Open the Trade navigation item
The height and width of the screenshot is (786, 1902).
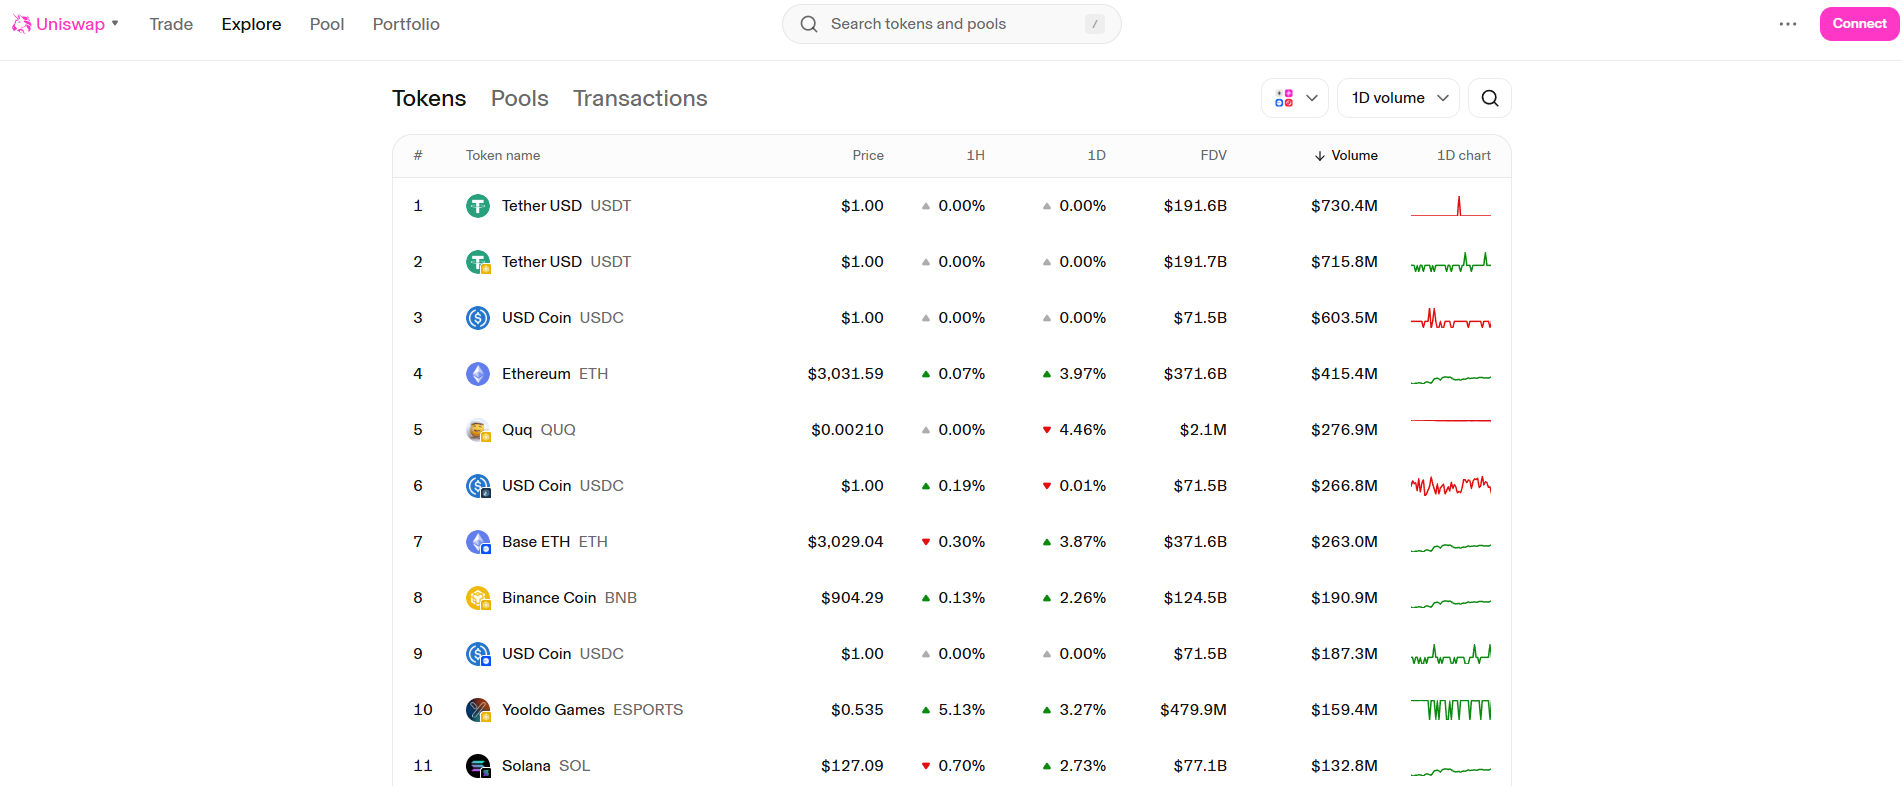click(171, 24)
